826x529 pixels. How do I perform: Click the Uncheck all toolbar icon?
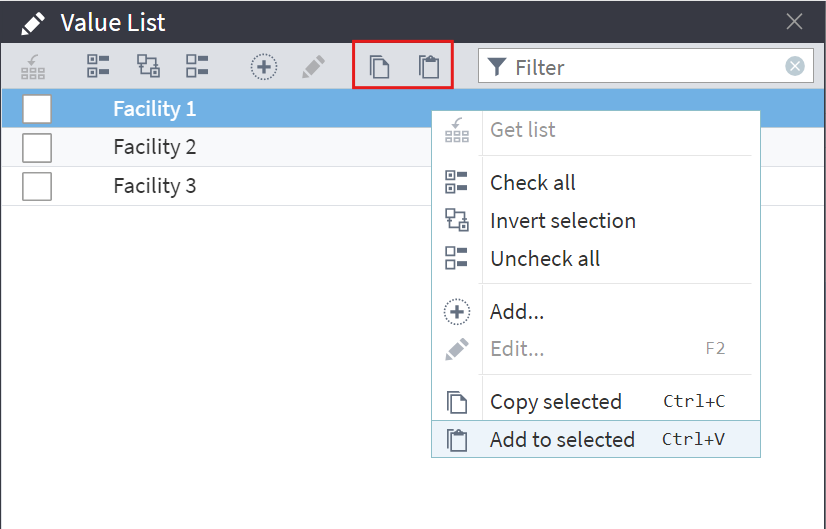[x=197, y=66]
